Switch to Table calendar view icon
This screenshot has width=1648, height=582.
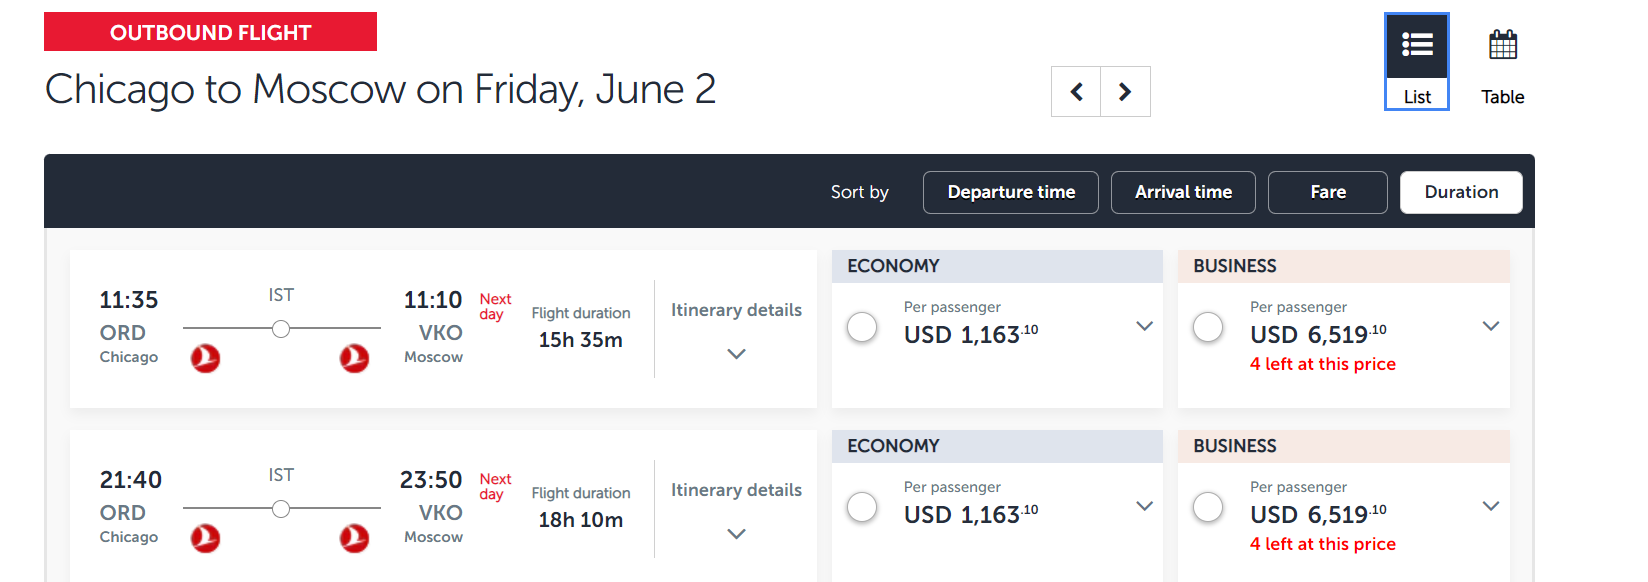(1503, 45)
